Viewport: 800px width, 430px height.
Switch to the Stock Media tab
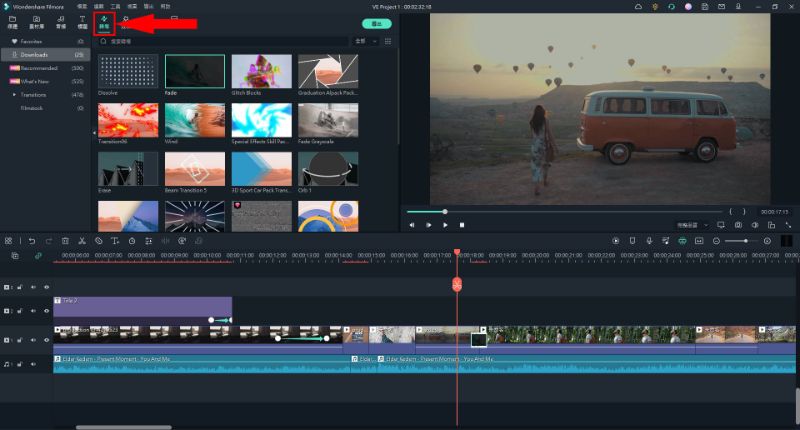(36, 21)
